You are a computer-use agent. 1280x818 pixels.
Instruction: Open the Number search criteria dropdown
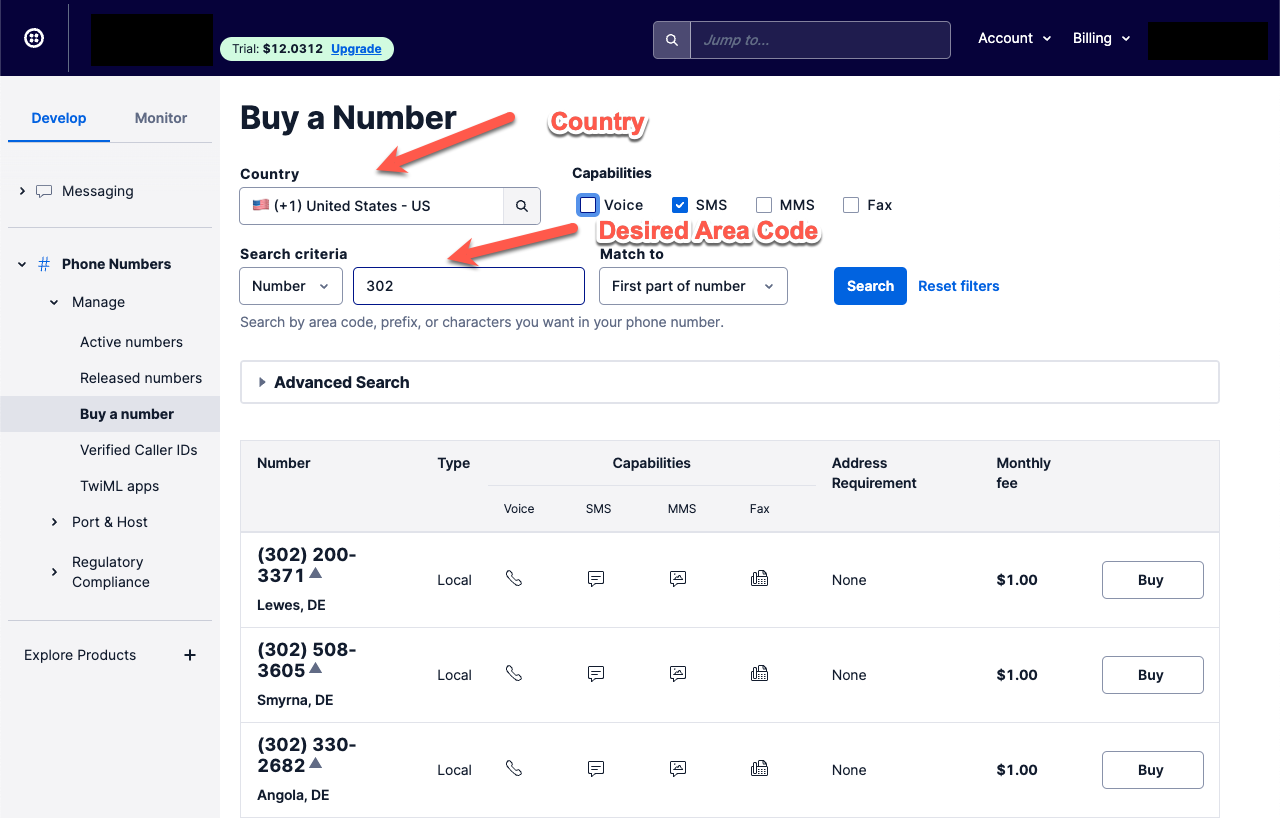[291, 286]
